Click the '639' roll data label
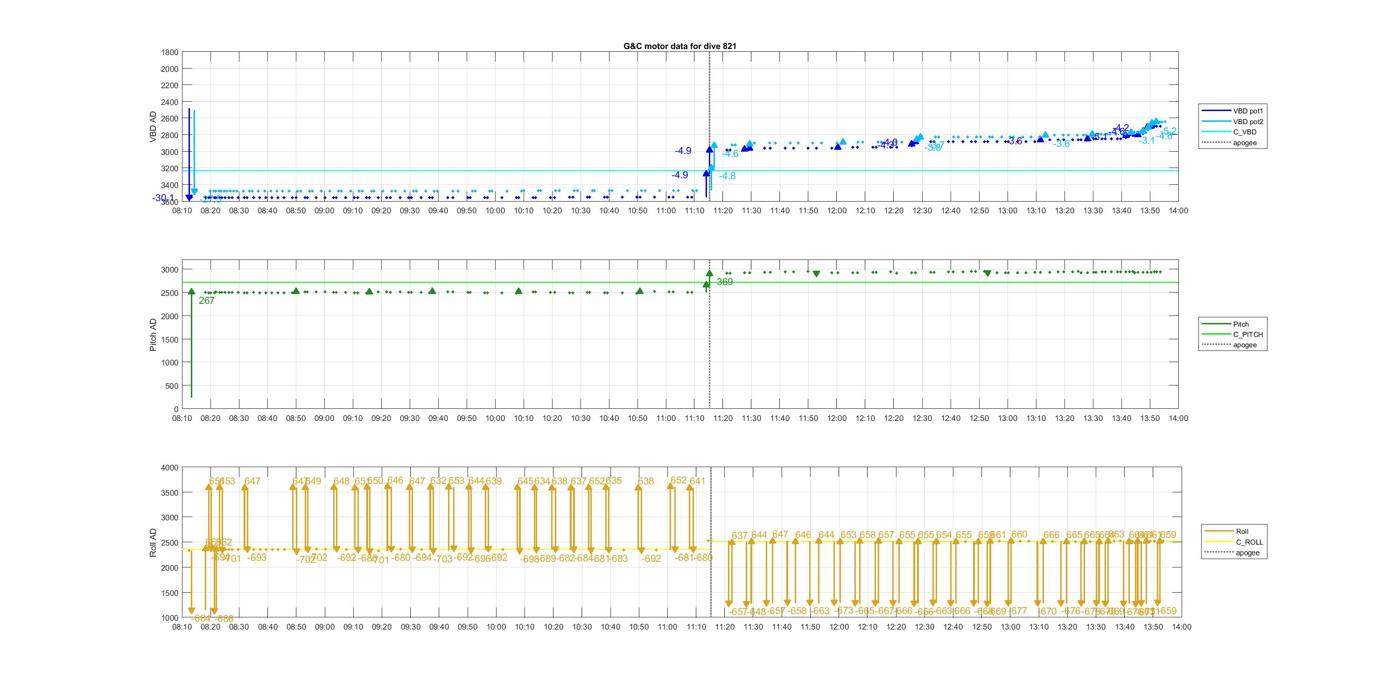 pyautogui.click(x=493, y=481)
